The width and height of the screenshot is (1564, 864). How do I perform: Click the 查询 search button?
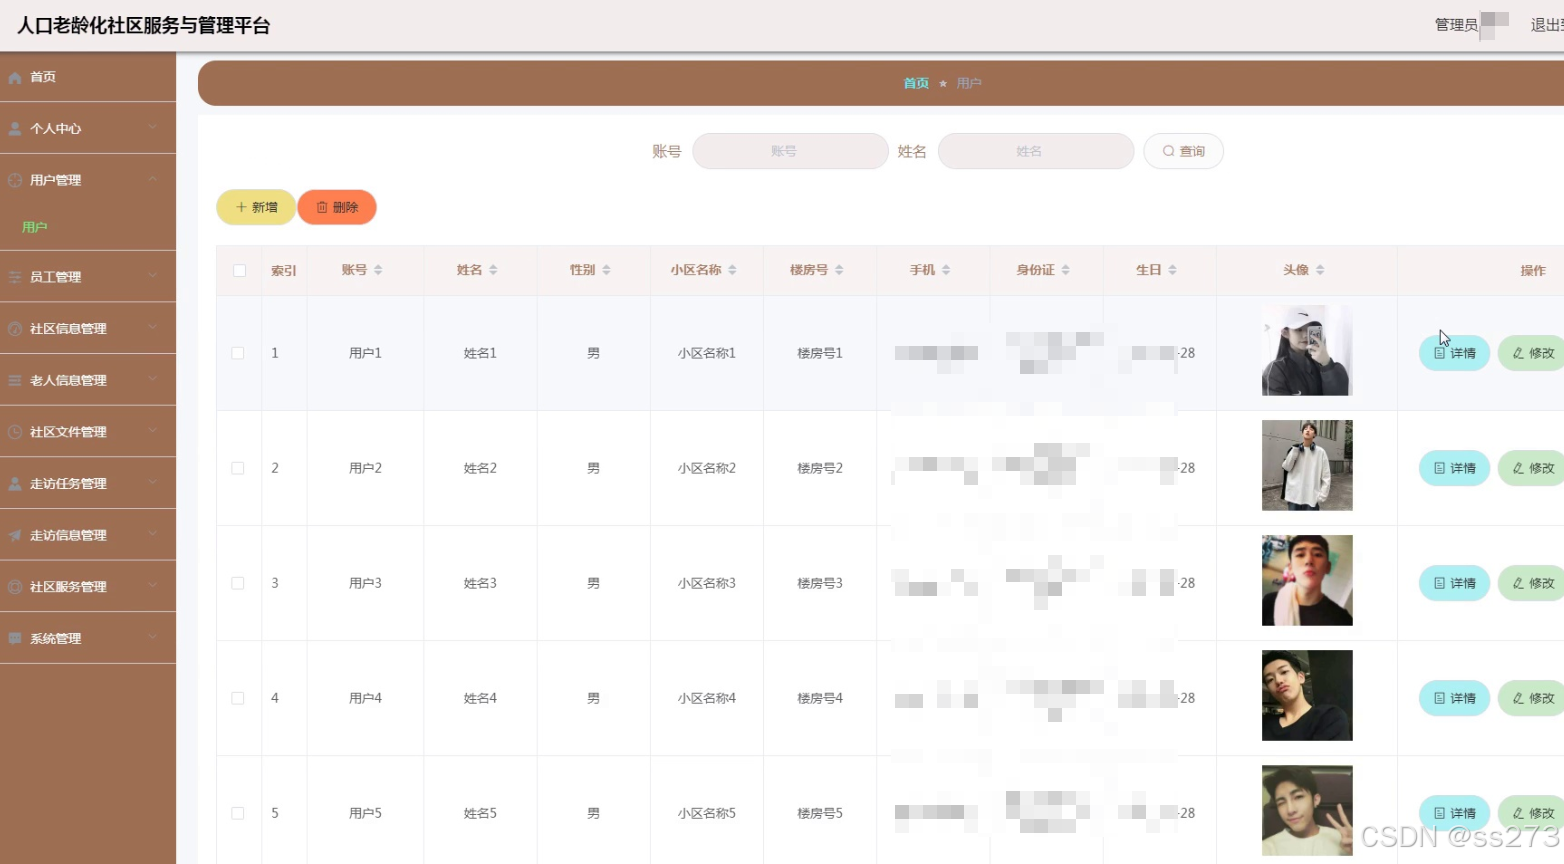click(x=1183, y=151)
